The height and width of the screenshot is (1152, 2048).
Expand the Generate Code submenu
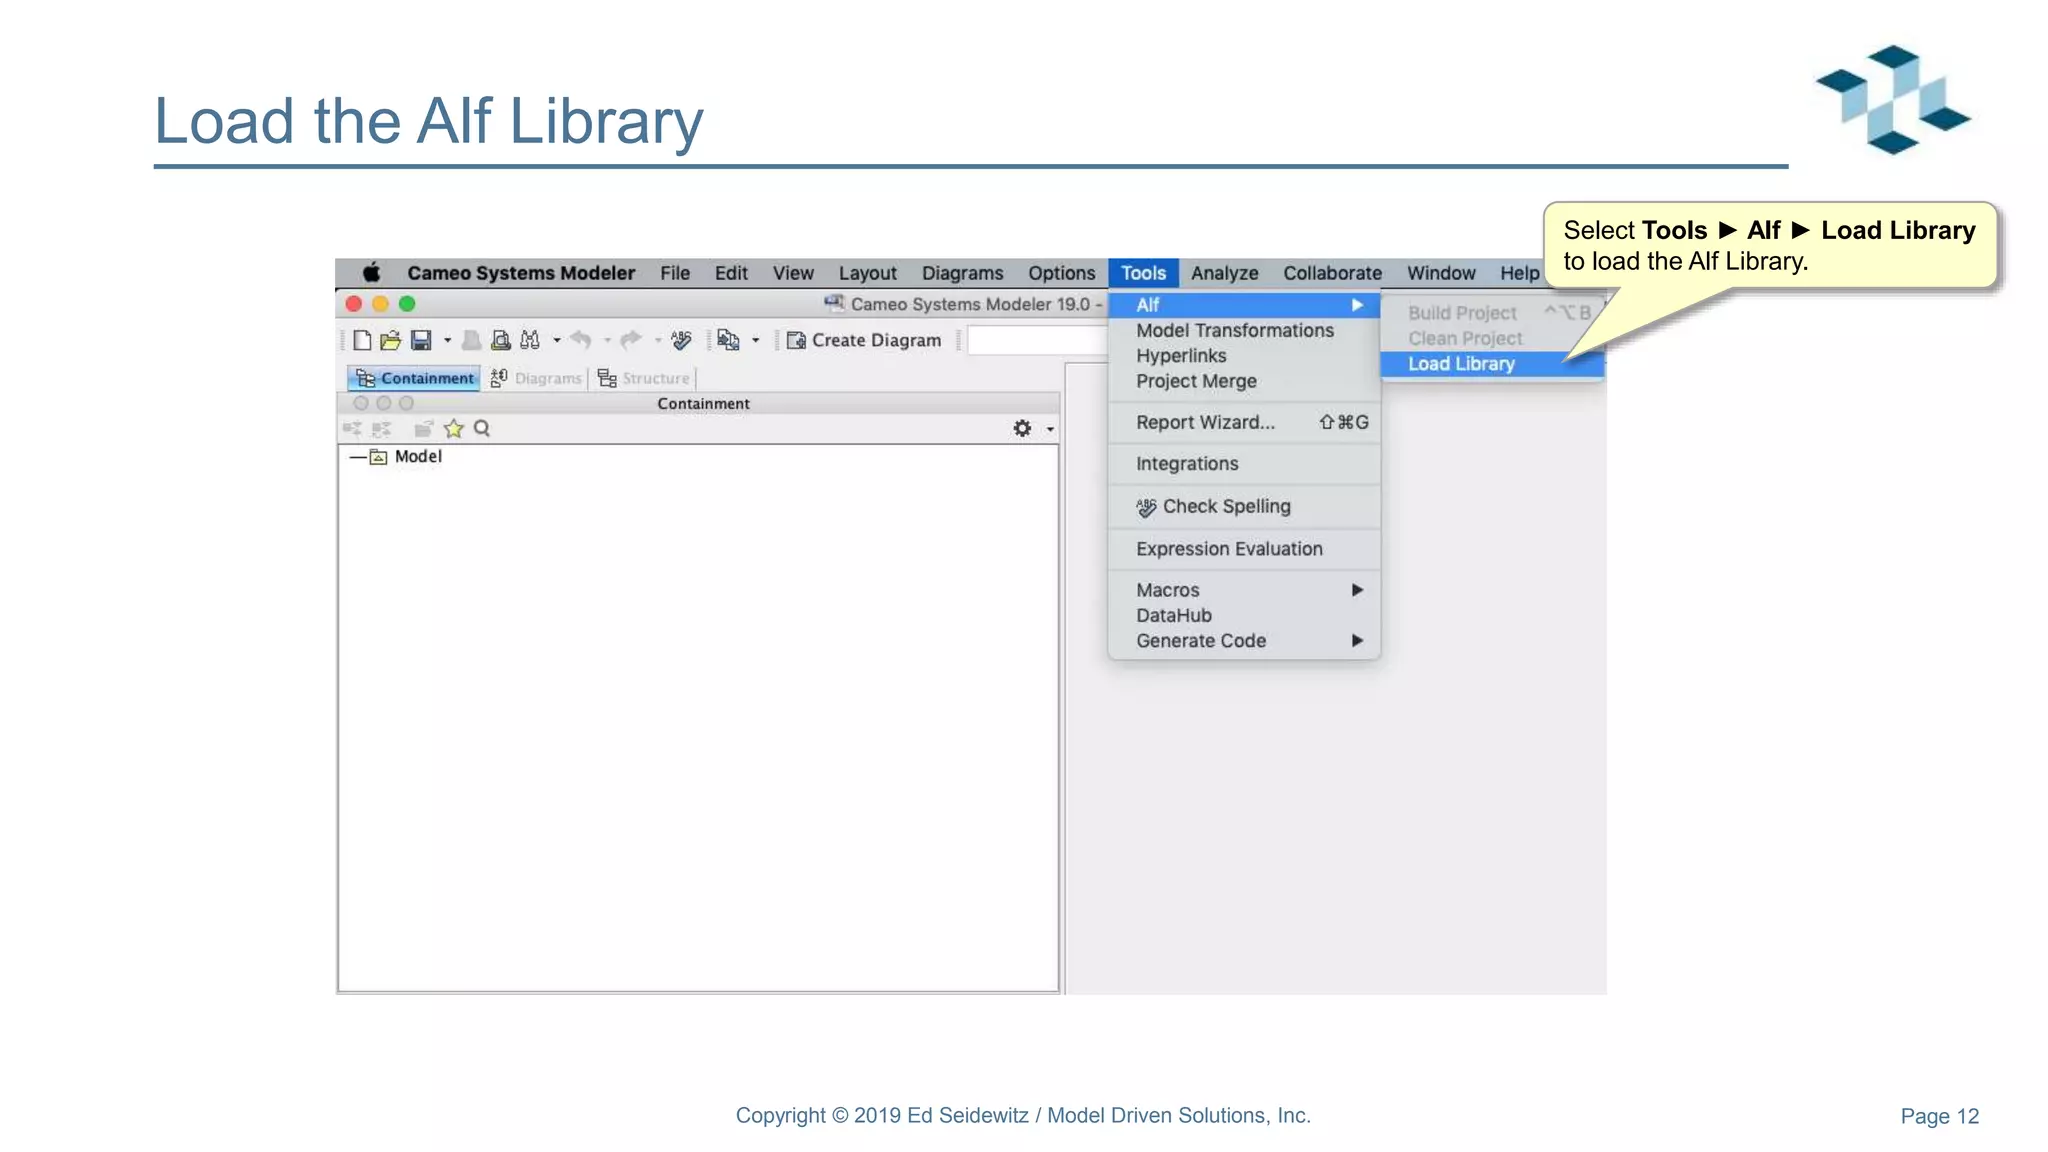tap(1244, 641)
